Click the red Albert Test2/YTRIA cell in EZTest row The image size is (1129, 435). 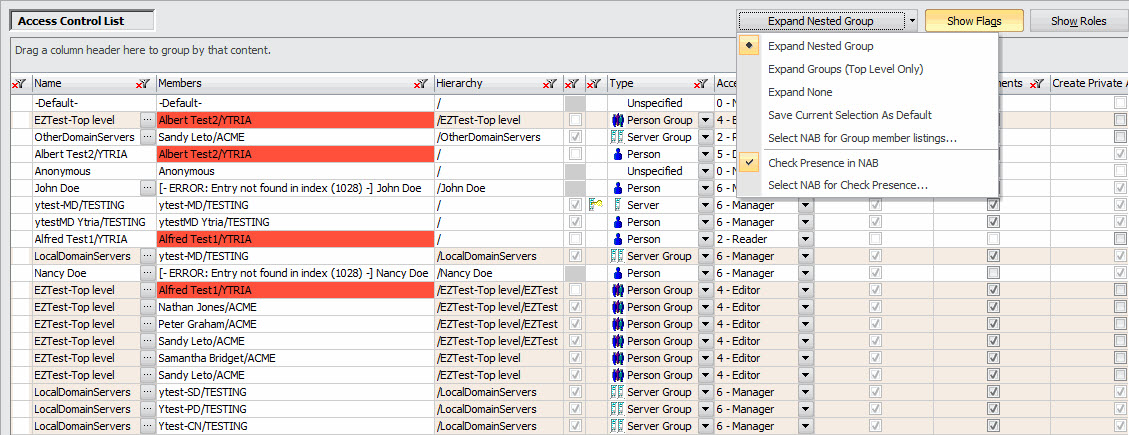pos(294,120)
